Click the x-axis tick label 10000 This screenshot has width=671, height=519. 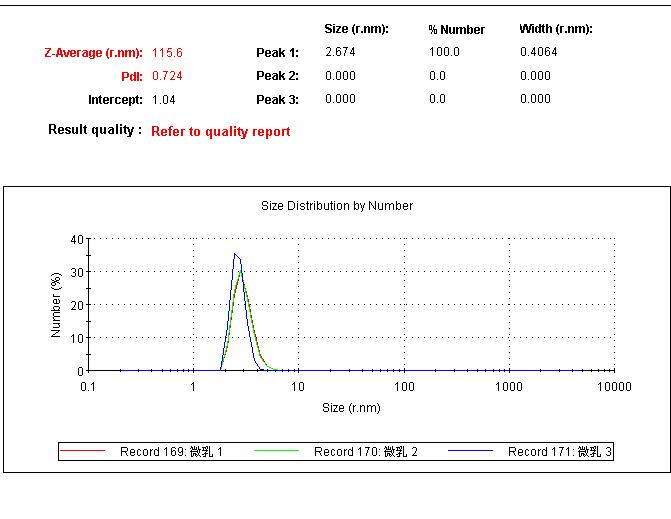[x=614, y=387]
